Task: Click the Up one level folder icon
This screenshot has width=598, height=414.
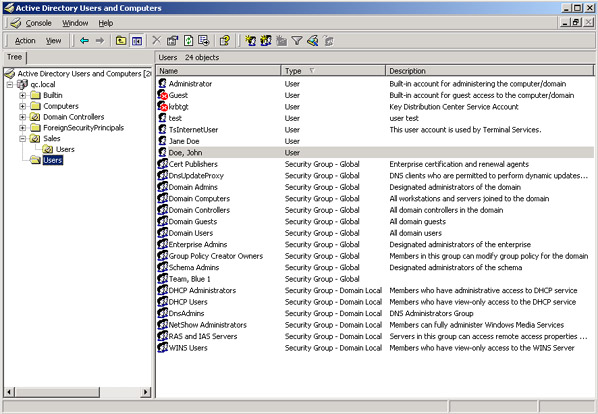Action: 121,40
